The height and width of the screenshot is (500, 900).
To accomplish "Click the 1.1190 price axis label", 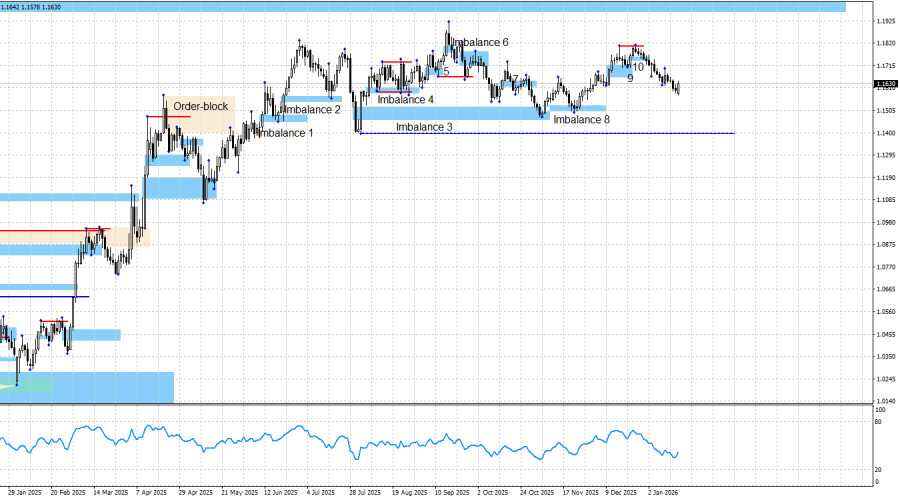I will [886, 178].
